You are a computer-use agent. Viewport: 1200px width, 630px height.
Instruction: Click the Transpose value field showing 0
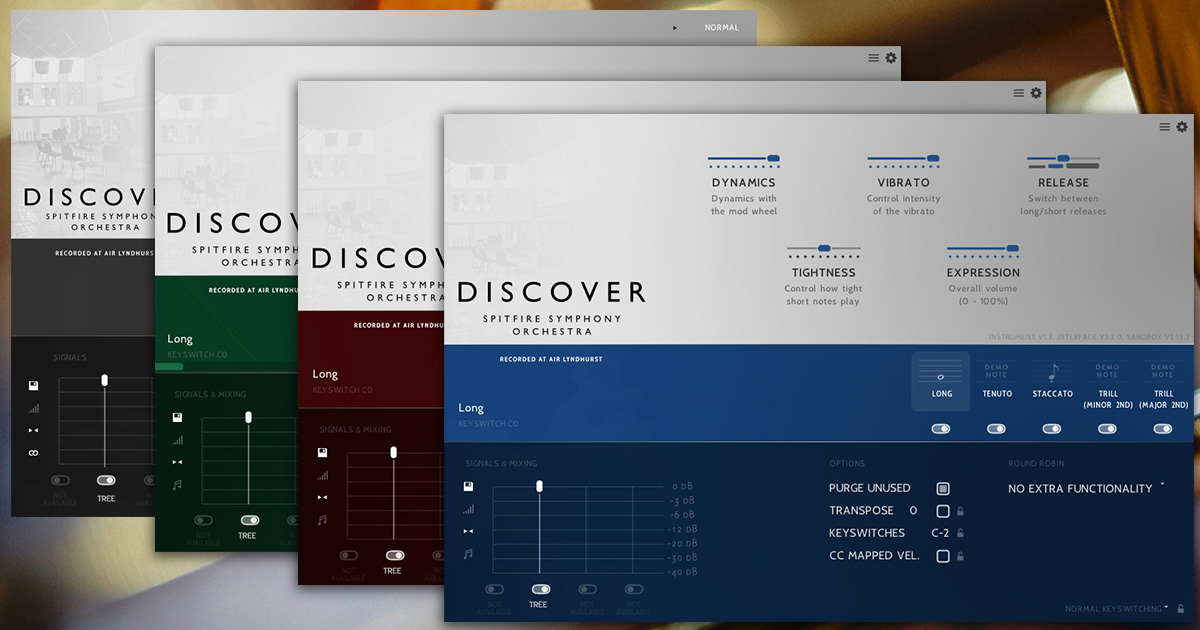pyautogui.click(x=913, y=511)
